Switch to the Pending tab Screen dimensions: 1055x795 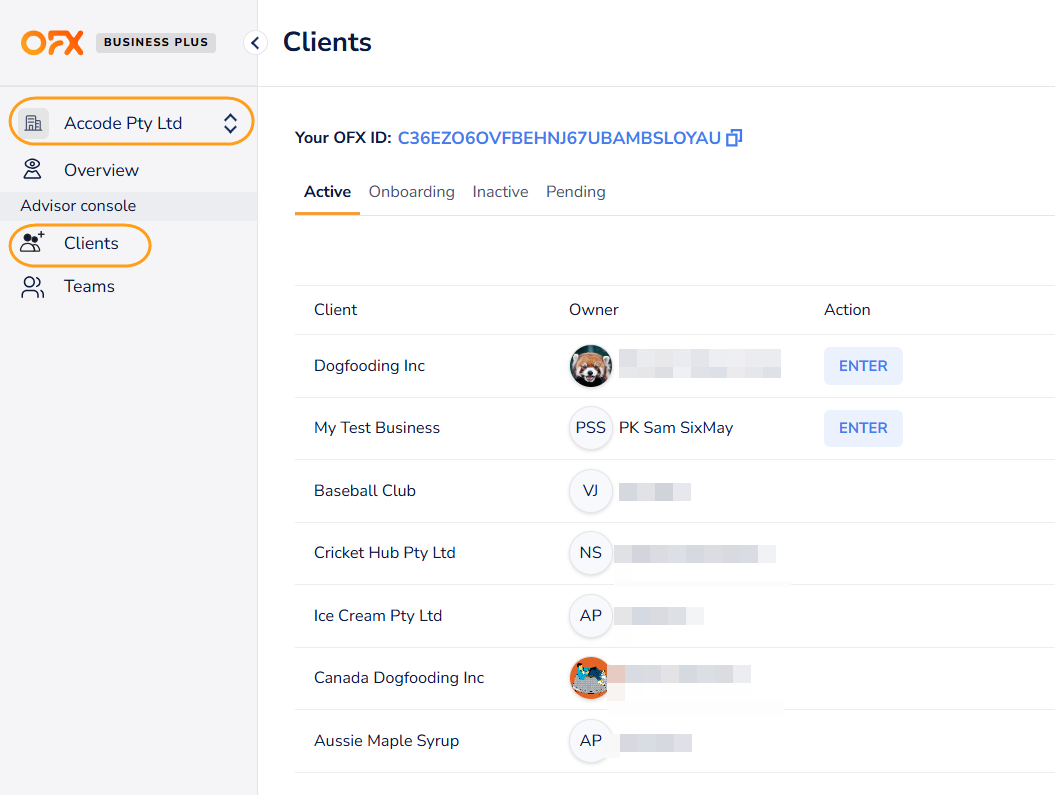pyautogui.click(x=575, y=192)
